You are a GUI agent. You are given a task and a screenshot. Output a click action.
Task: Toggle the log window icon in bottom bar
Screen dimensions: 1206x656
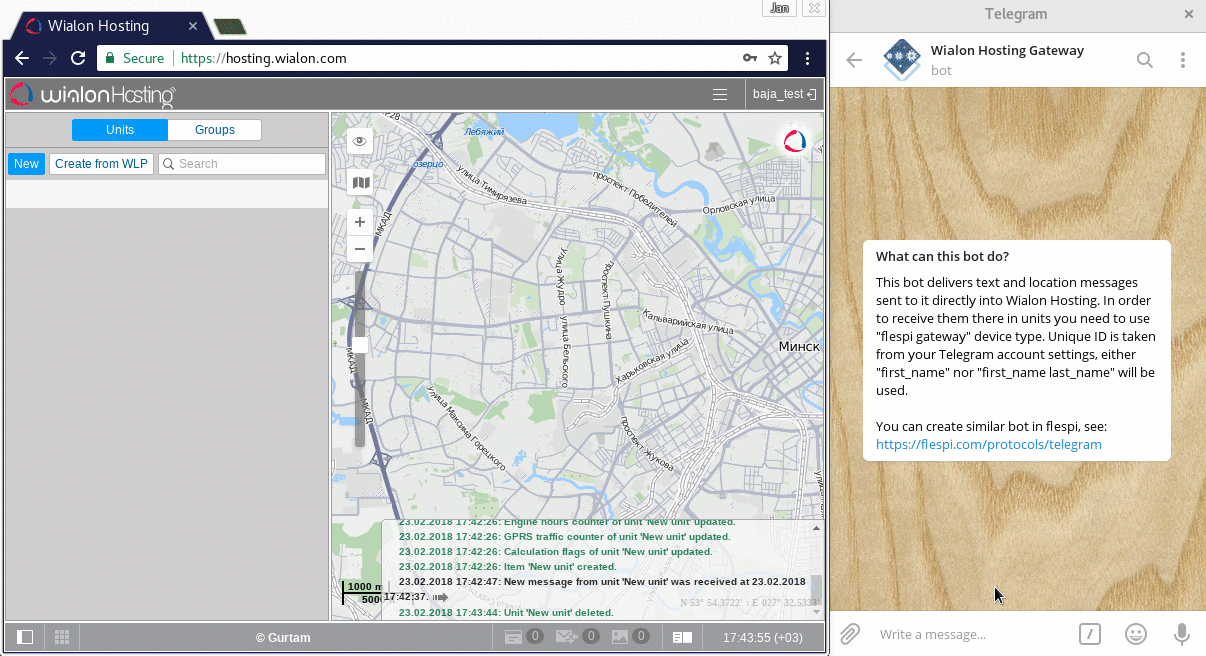click(682, 637)
